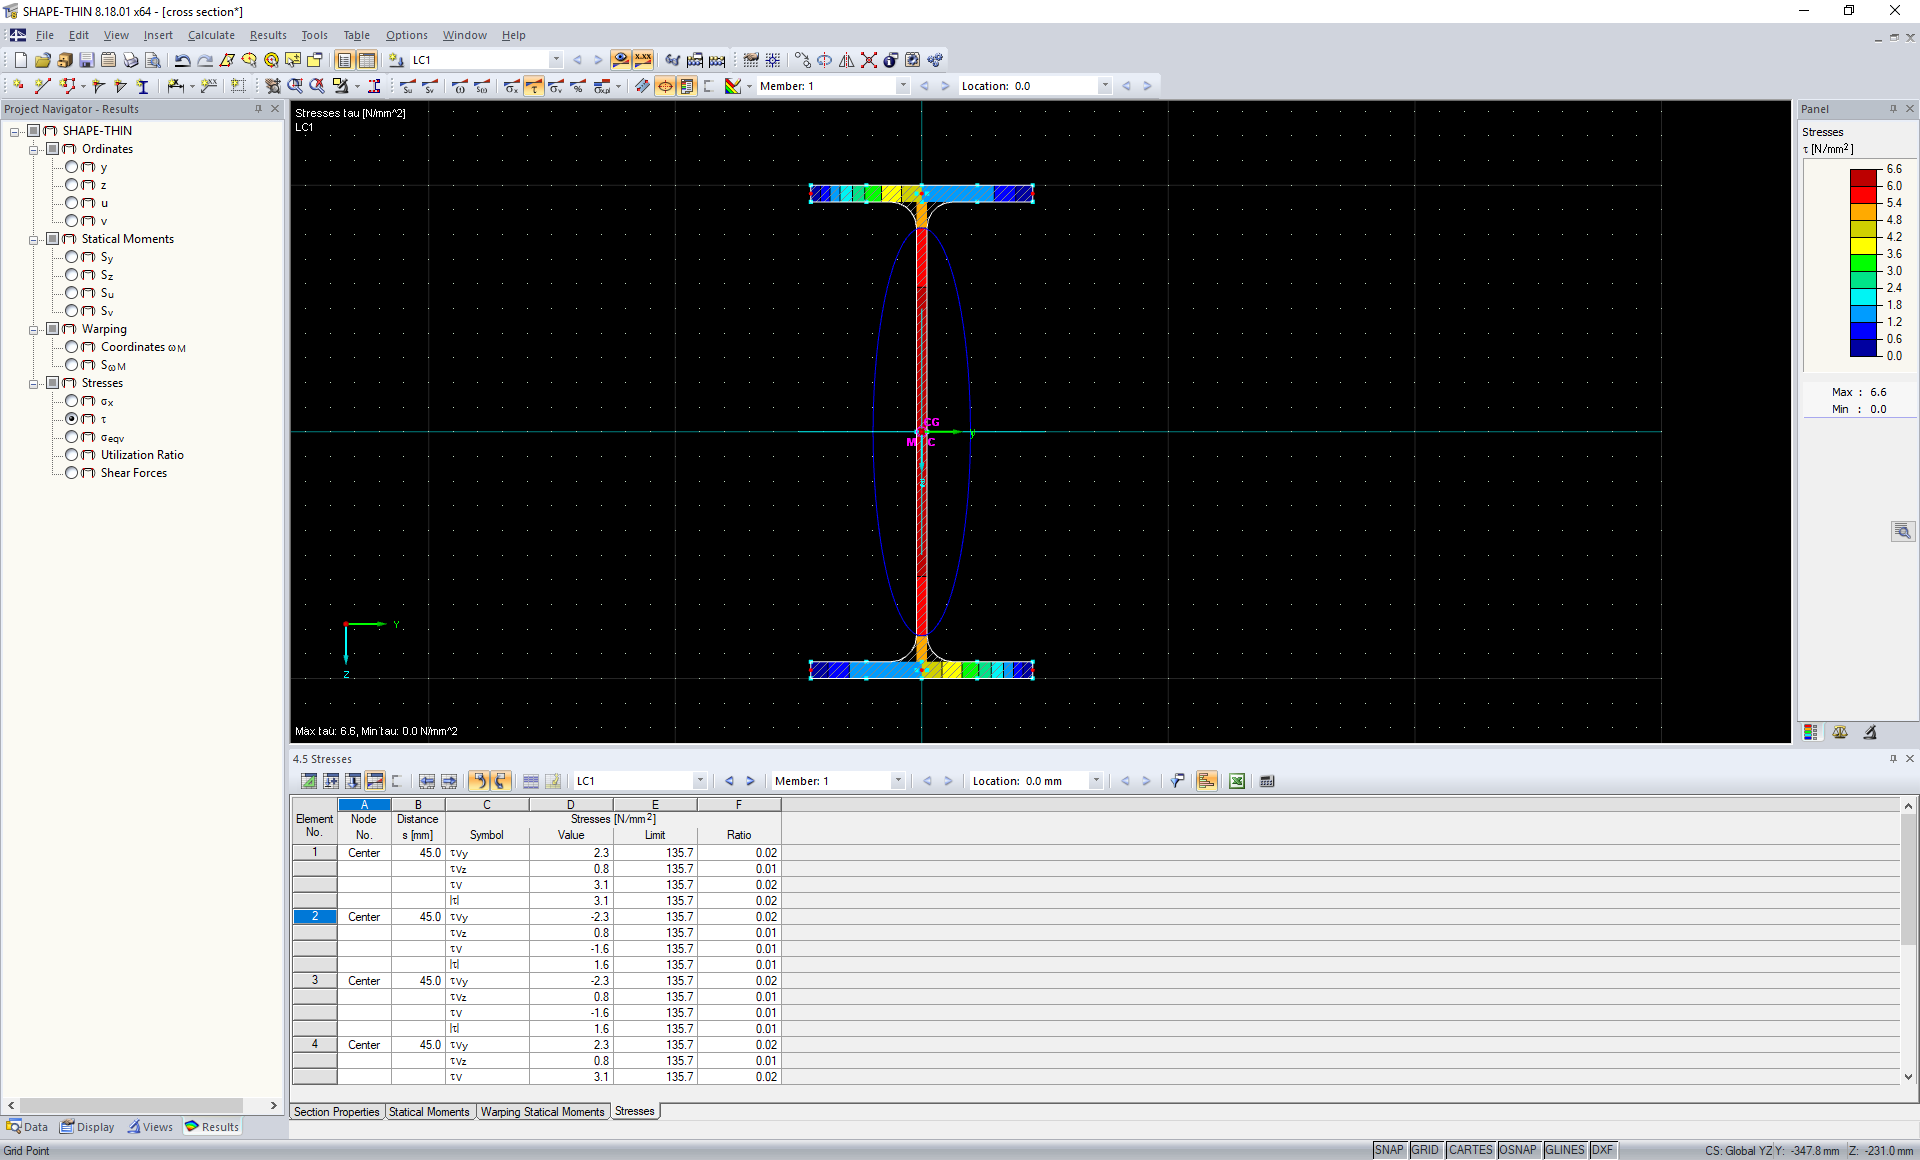
Task: Toggle the Ordinates checkbox in the navigator
Action: pos(53,149)
